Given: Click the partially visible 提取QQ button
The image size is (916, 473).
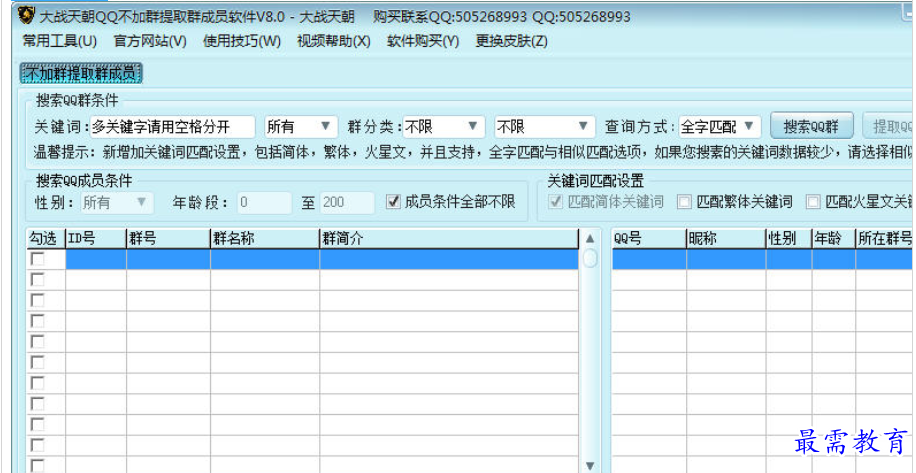Looking at the screenshot, I should coord(890,126).
